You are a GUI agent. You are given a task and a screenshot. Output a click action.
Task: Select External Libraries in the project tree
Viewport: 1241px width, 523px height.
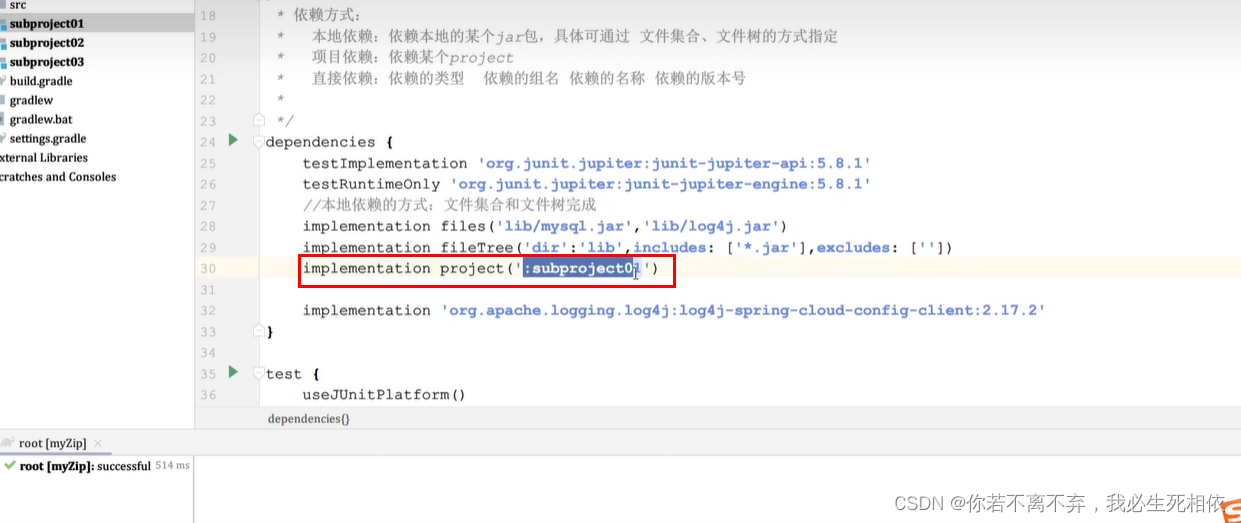44,157
